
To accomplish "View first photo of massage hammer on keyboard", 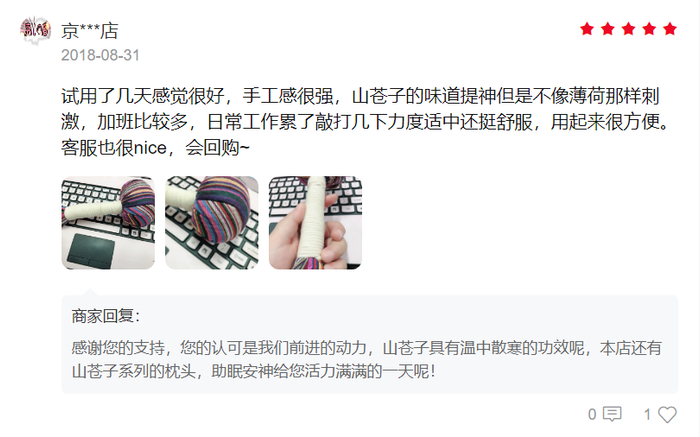I will (108, 223).
